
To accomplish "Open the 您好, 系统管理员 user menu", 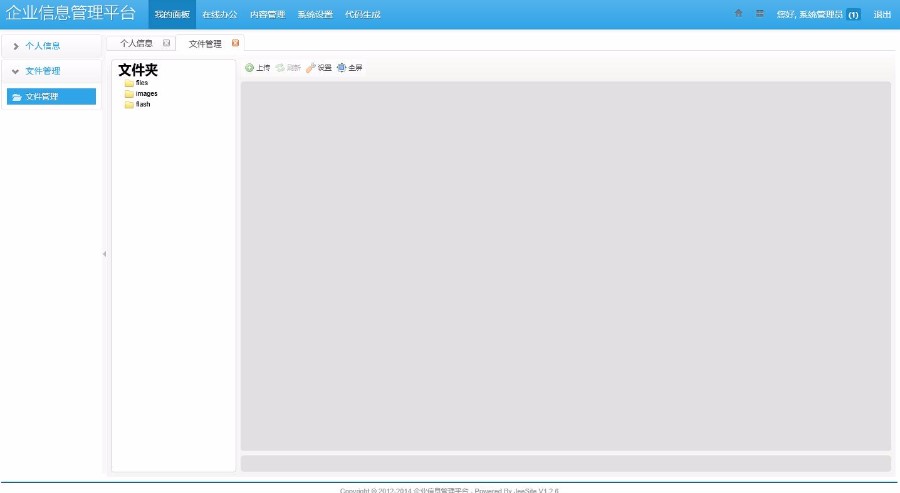I will (810, 14).
